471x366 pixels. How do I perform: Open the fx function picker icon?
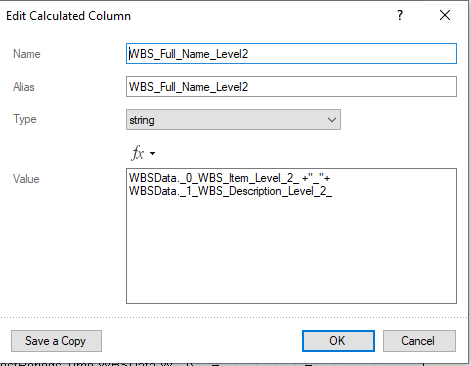point(138,153)
